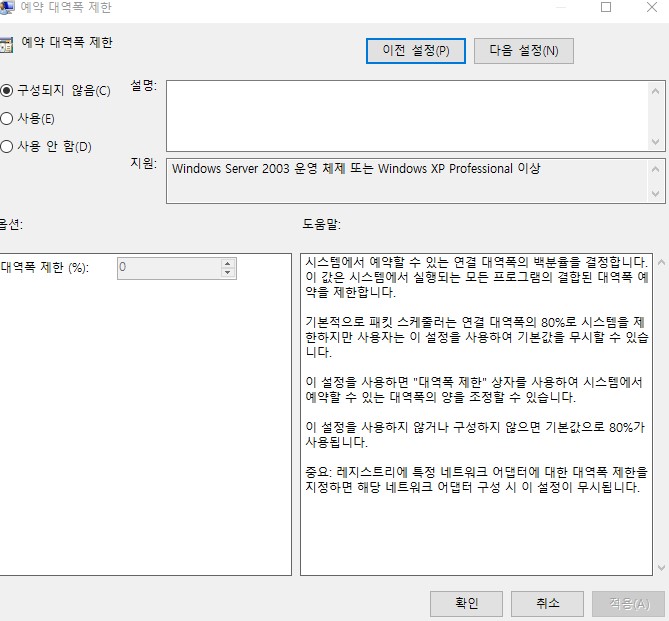Close the 예약 대역폭 제한 dialog
Viewport: 669px width, 621px height.
(x=650, y=7)
